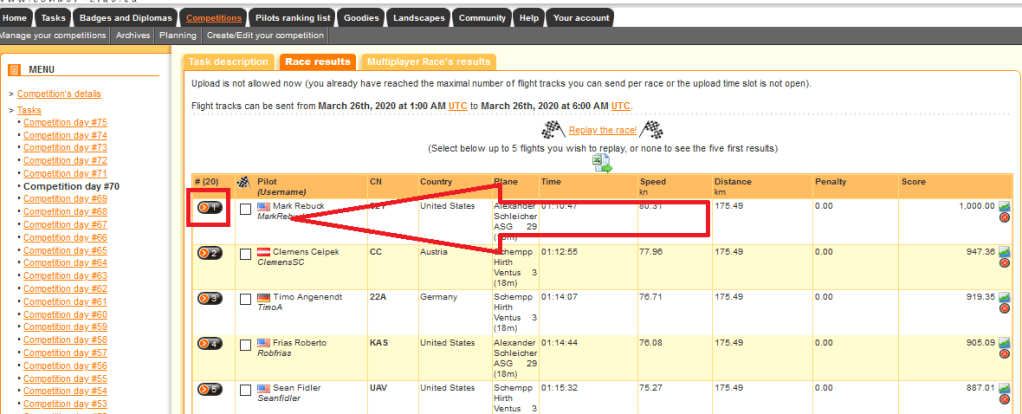Click the checkered flag left of Replay the race

coord(553,130)
